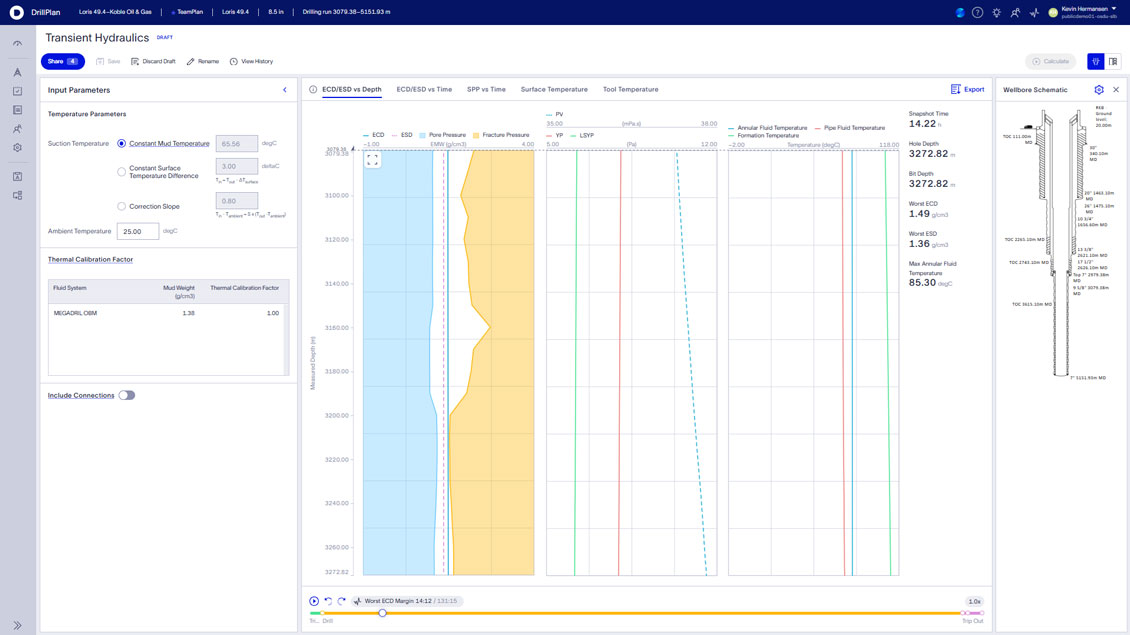Click the fullscreen expand icon on chart
The height and width of the screenshot is (635, 1130).
click(x=373, y=160)
